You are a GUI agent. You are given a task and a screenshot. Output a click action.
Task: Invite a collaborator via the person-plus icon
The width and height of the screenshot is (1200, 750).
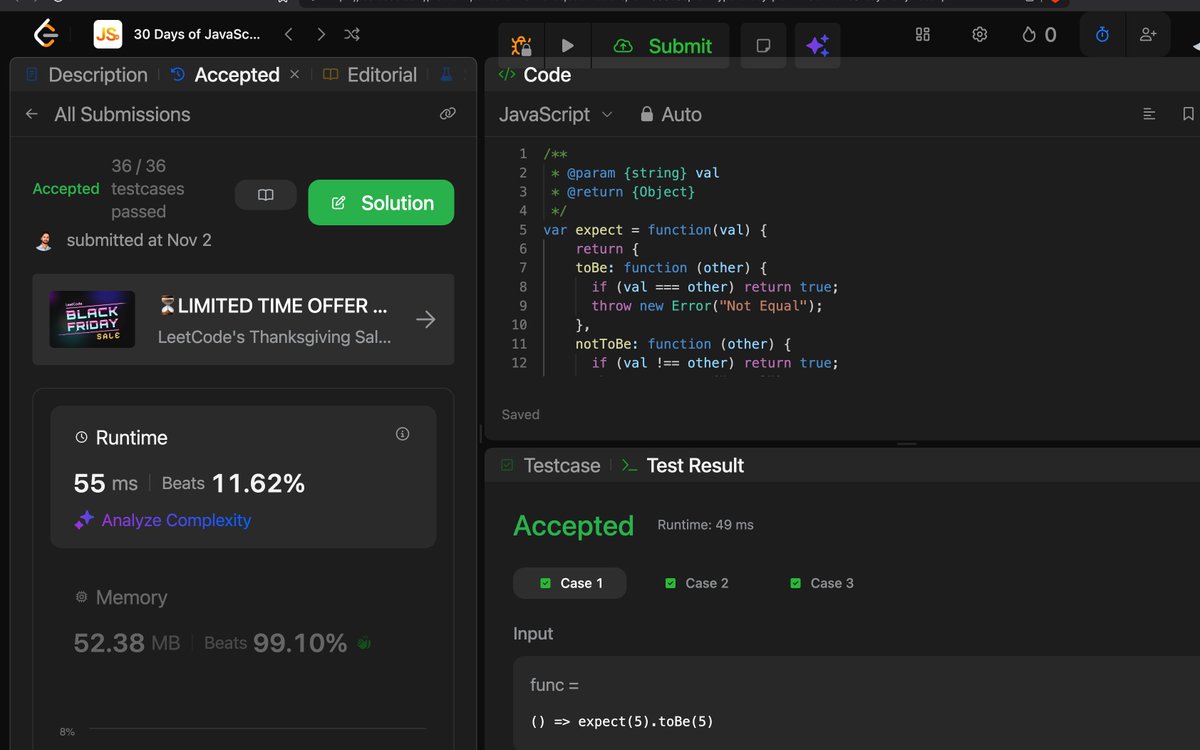click(x=1148, y=33)
